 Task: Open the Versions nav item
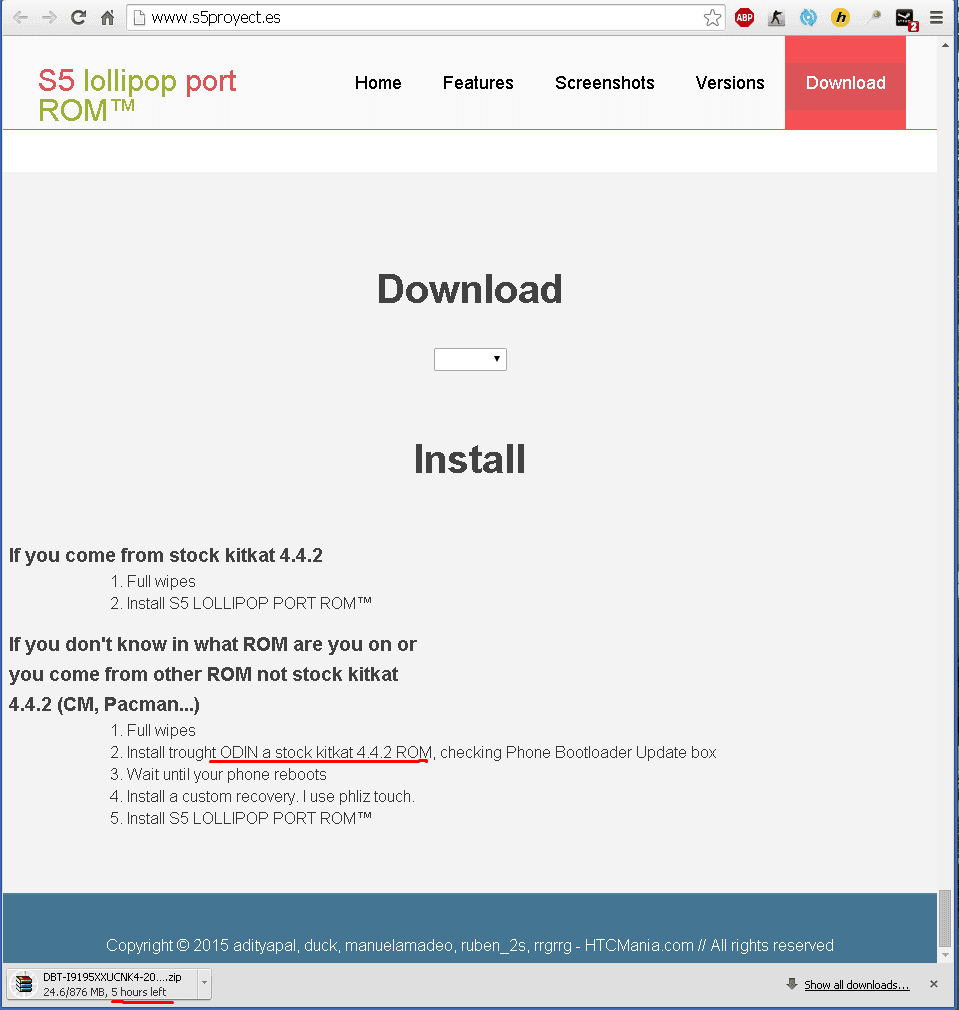730,82
